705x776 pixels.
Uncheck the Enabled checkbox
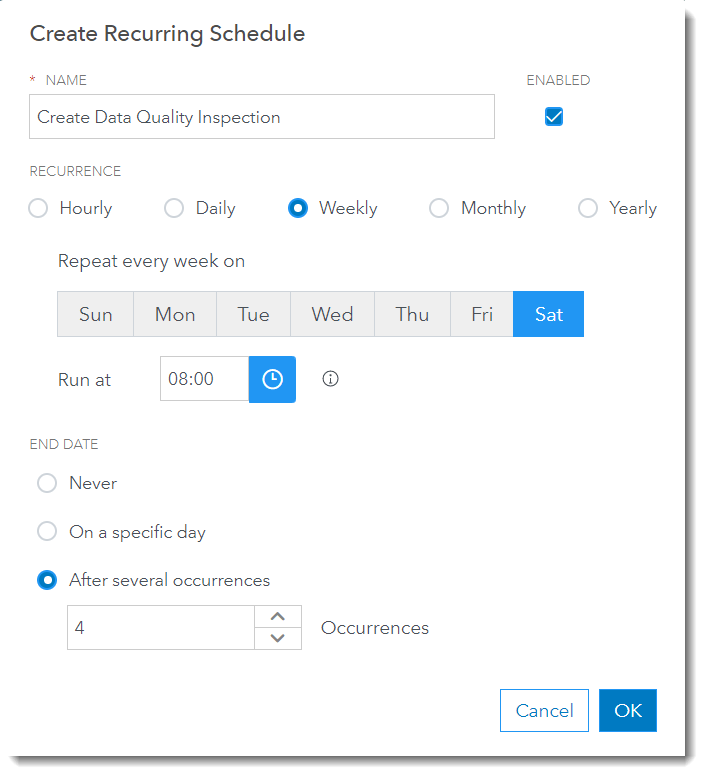click(554, 117)
